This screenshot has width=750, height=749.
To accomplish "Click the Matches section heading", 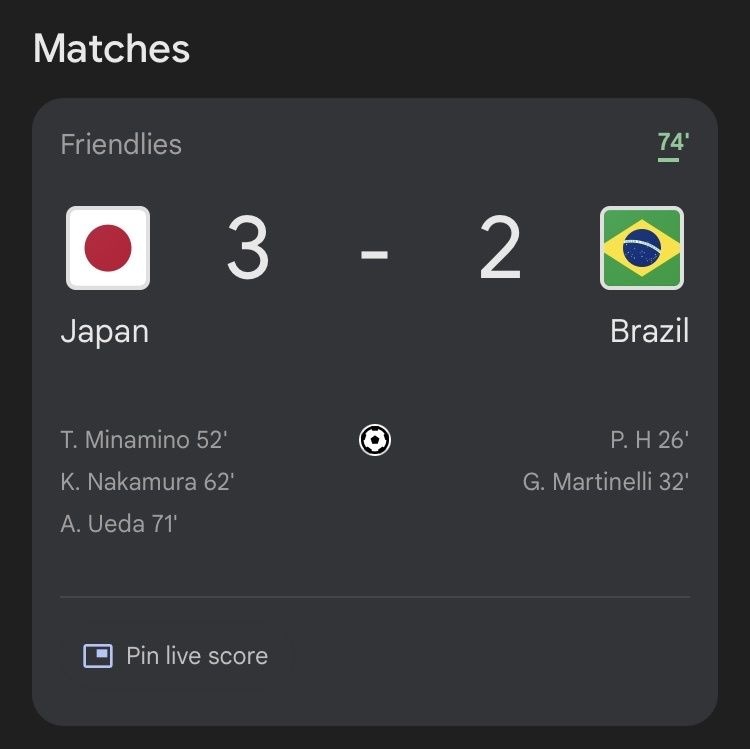I will 111,48.
